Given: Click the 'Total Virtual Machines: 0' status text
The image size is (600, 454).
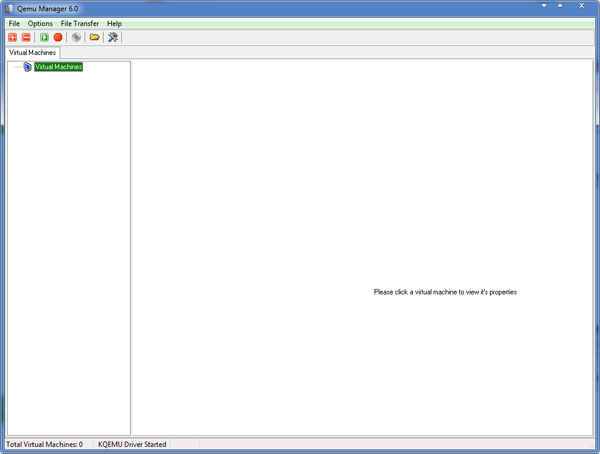Looking at the screenshot, I should point(44,444).
